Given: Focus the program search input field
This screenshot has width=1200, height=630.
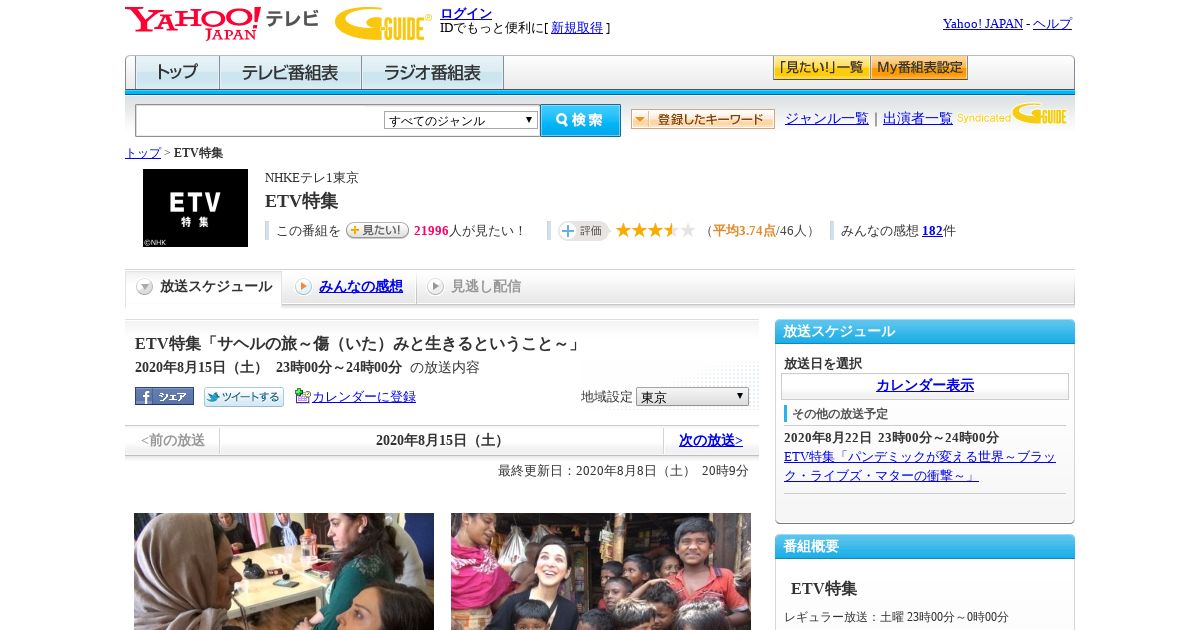Looking at the screenshot, I should (260, 121).
